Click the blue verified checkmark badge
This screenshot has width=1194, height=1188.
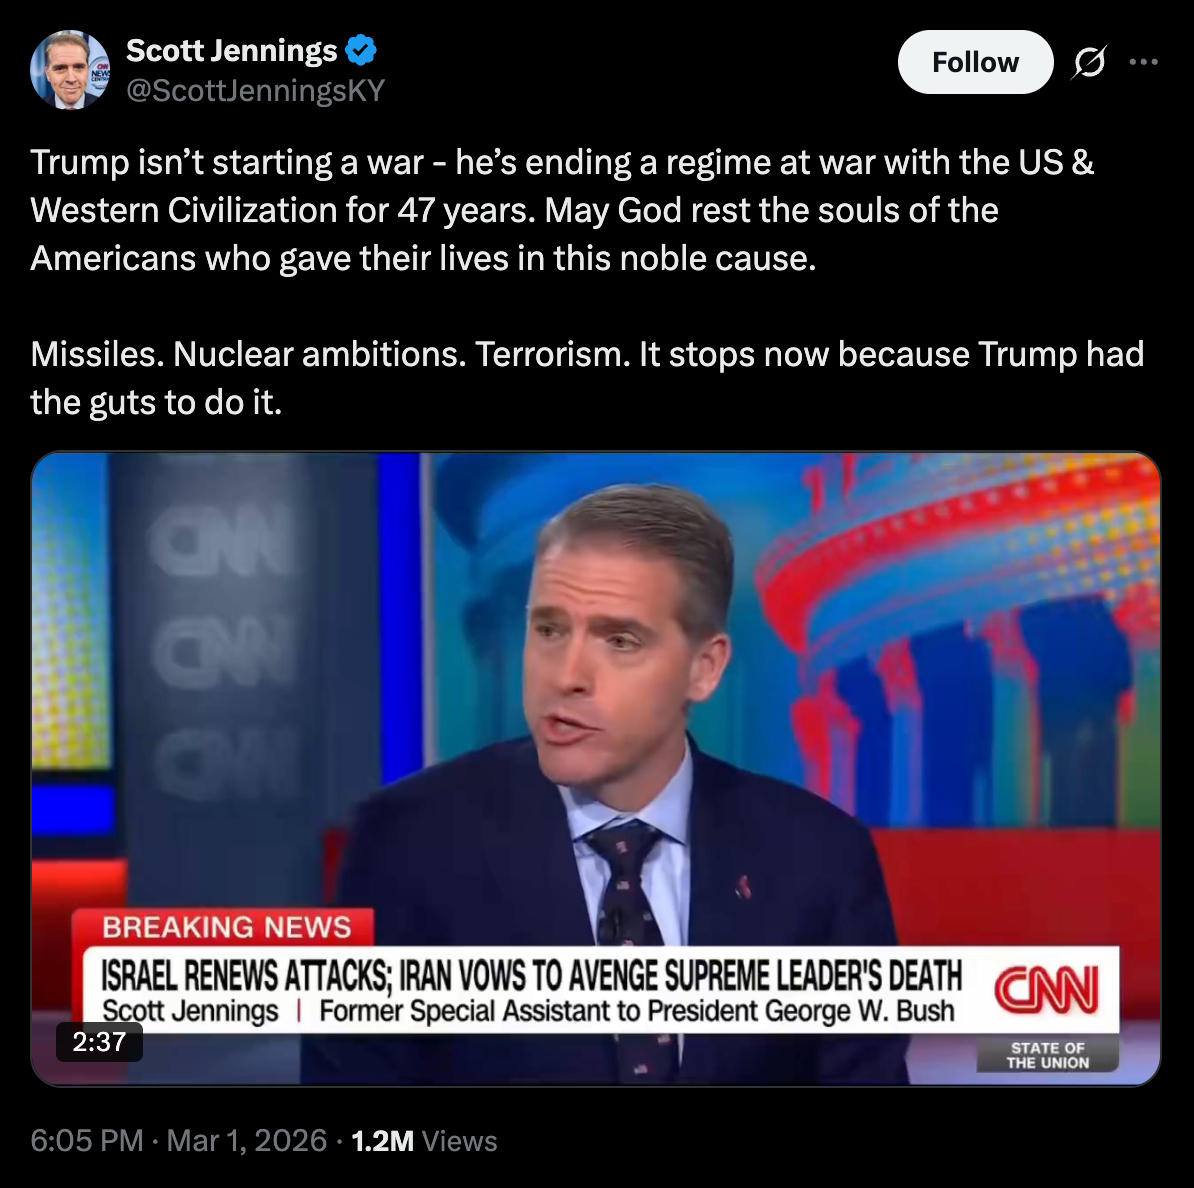click(361, 50)
